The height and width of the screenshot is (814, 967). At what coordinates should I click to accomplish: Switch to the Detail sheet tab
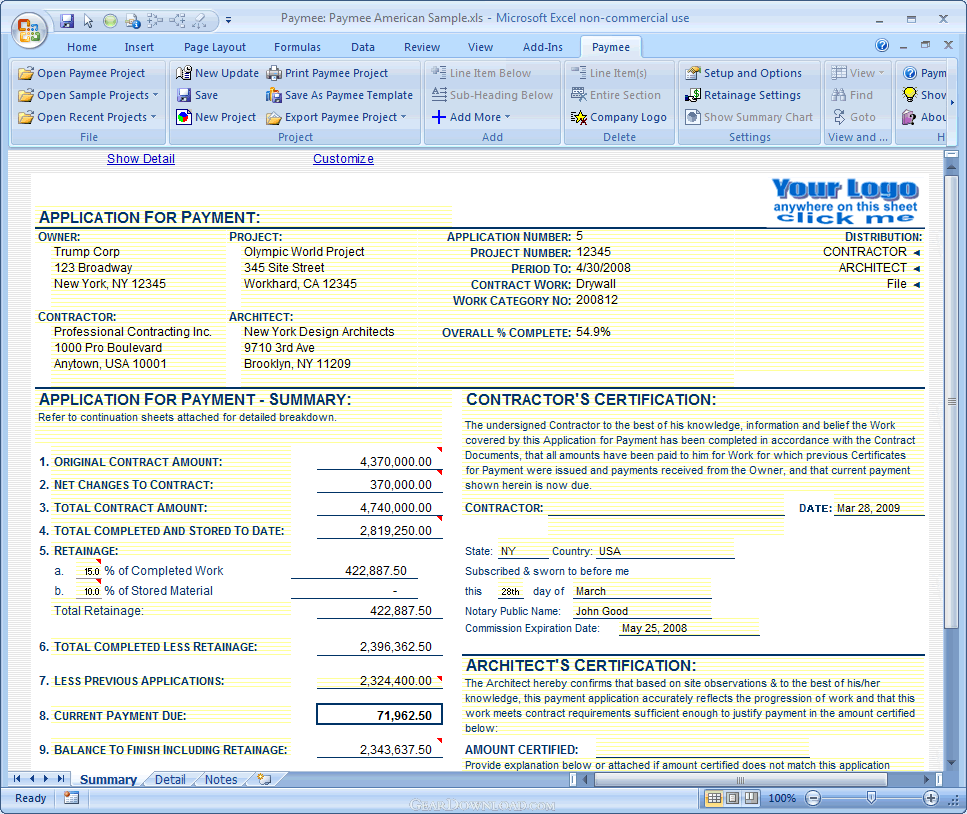(x=170, y=779)
